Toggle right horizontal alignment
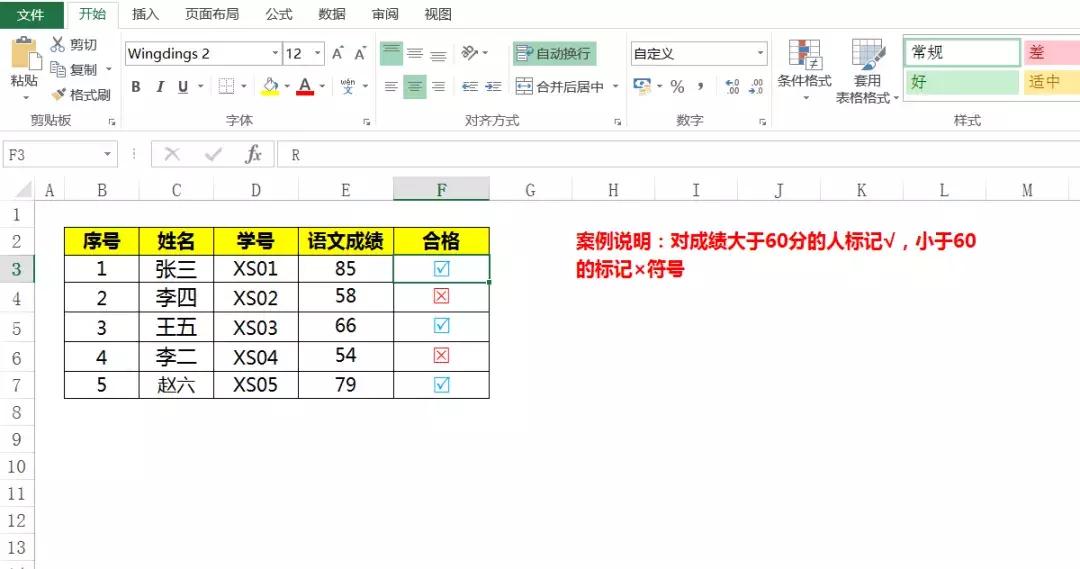The image size is (1080, 569). pyautogui.click(x=438, y=87)
